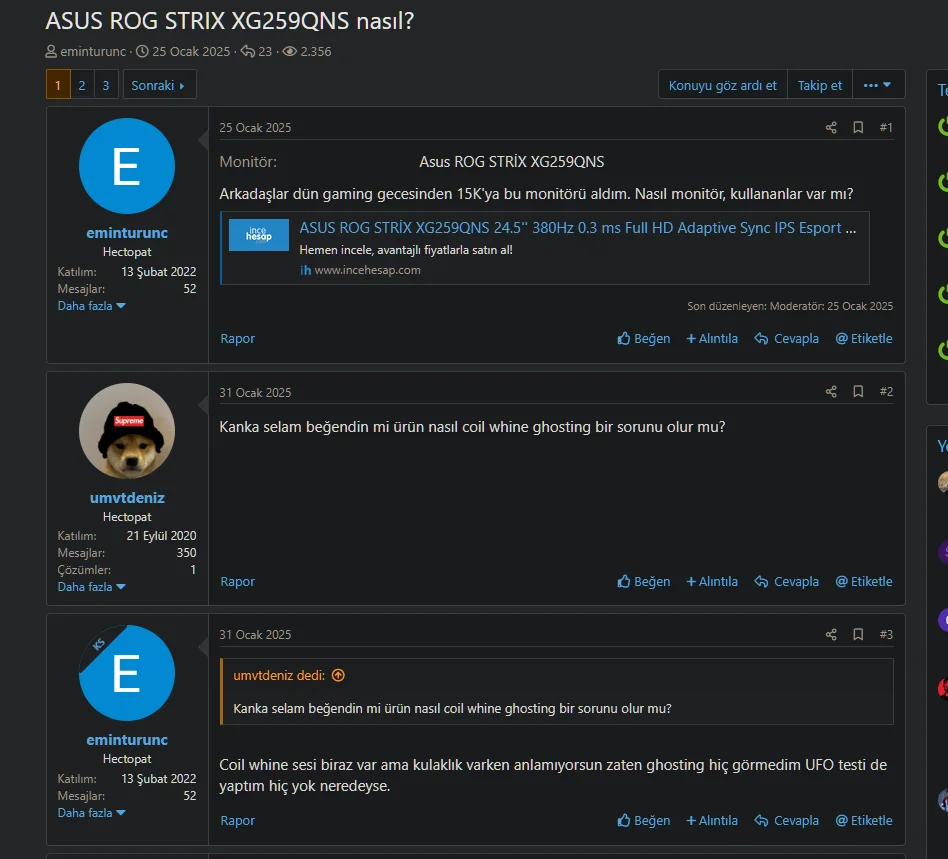Bookmark post #1
Screen dimensions: 948x859
pos(858,128)
